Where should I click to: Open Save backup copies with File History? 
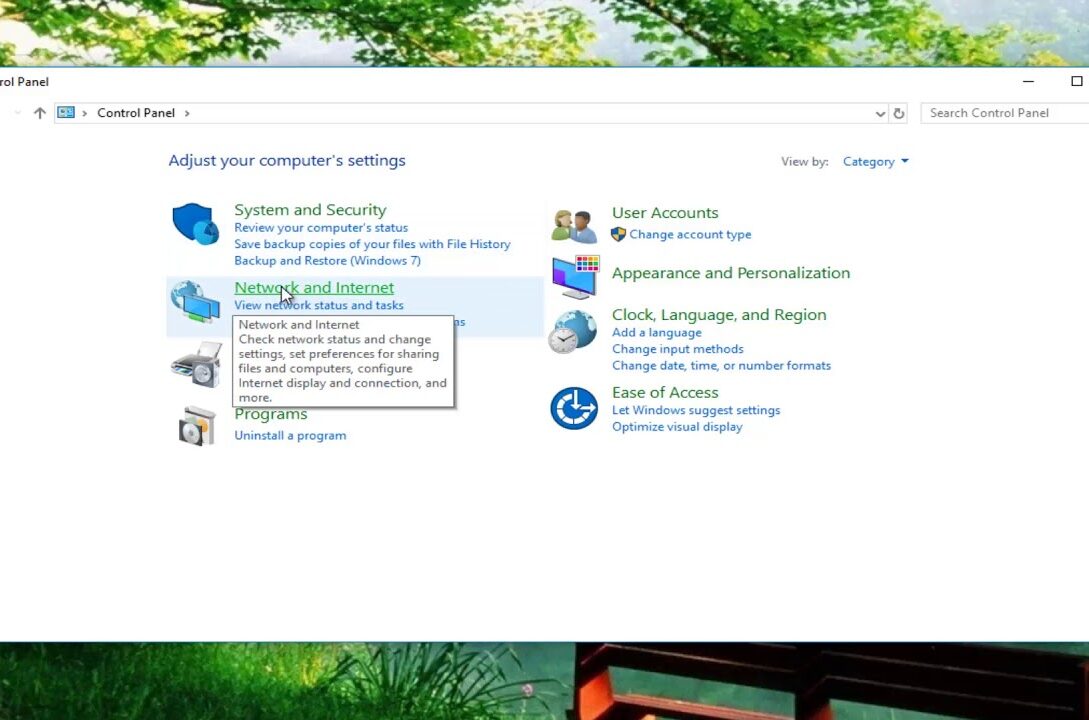point(372,244)
